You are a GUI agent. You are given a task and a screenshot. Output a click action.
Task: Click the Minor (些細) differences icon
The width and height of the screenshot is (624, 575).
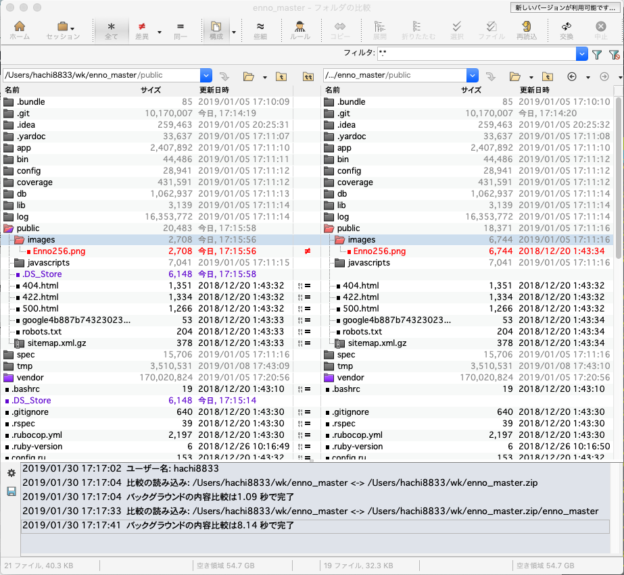coord(260,28)
